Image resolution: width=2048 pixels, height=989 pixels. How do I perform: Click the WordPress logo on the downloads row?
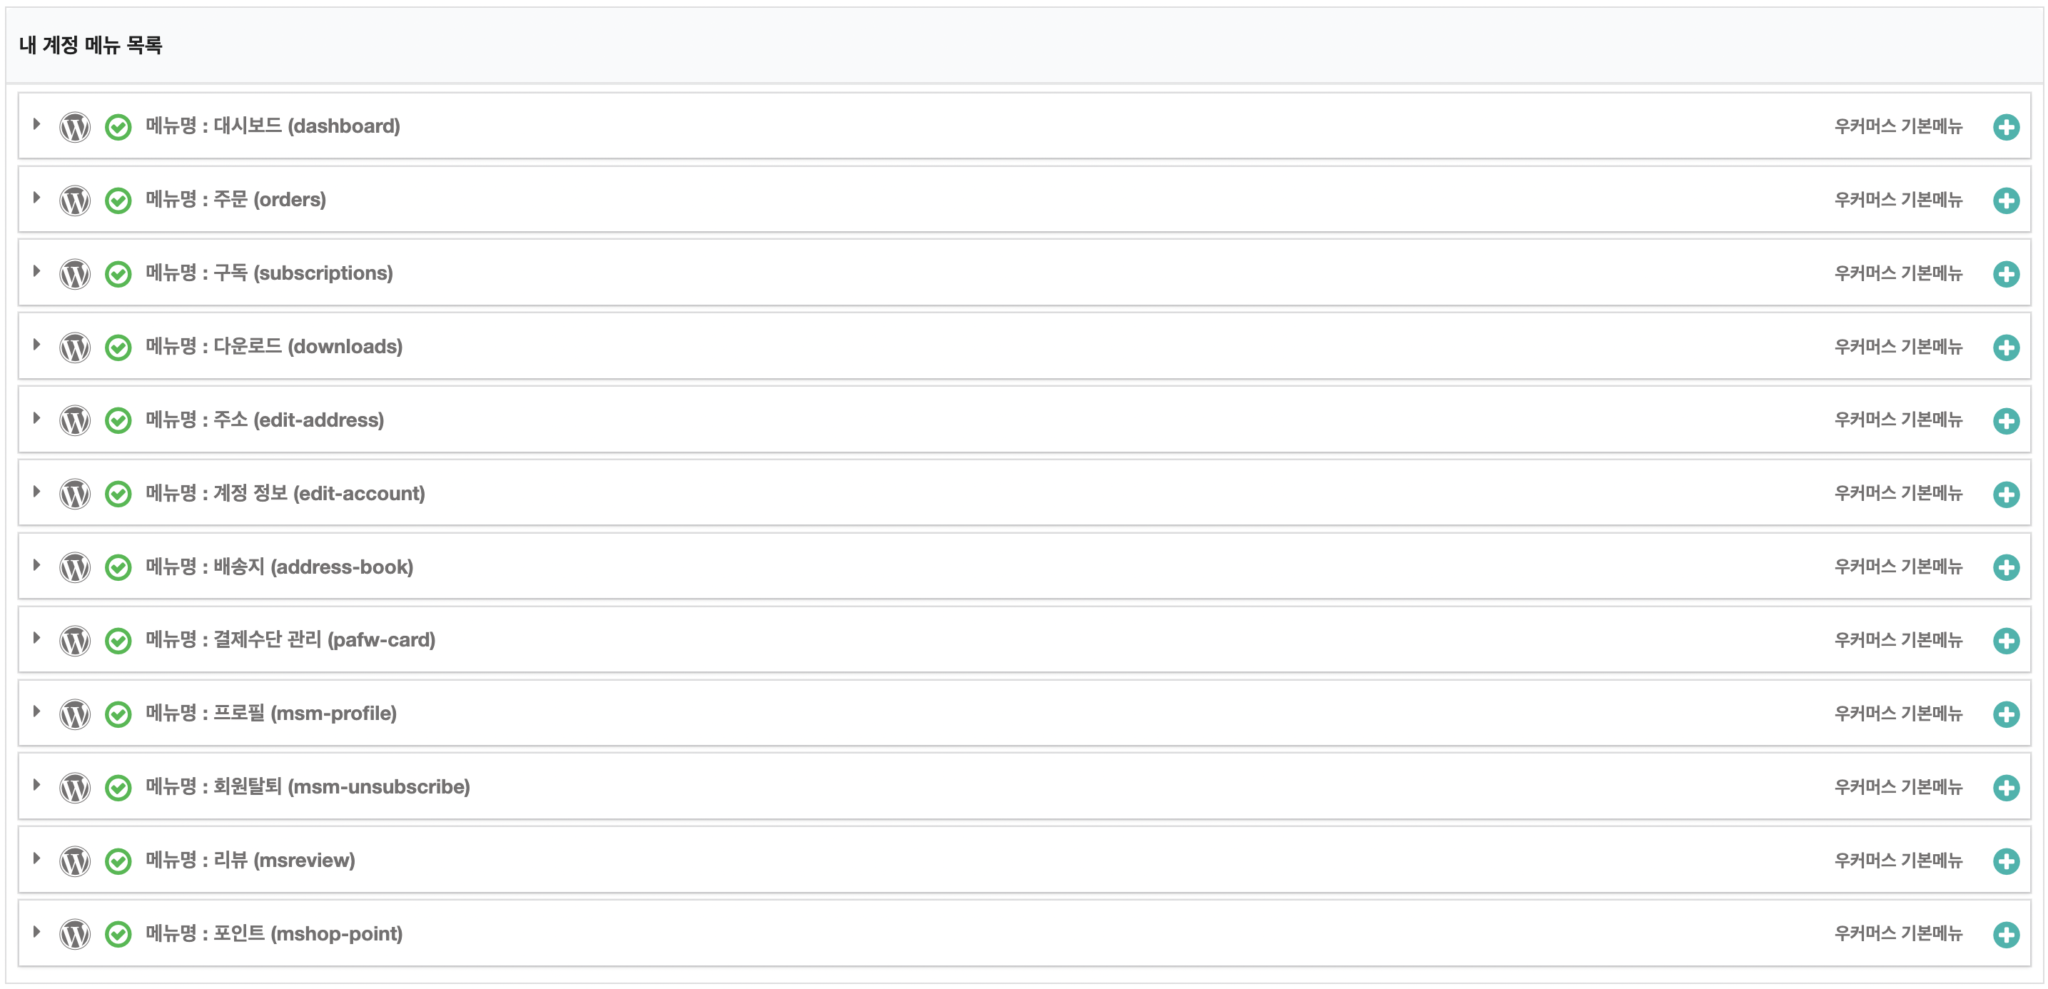[x=75, y=347]
